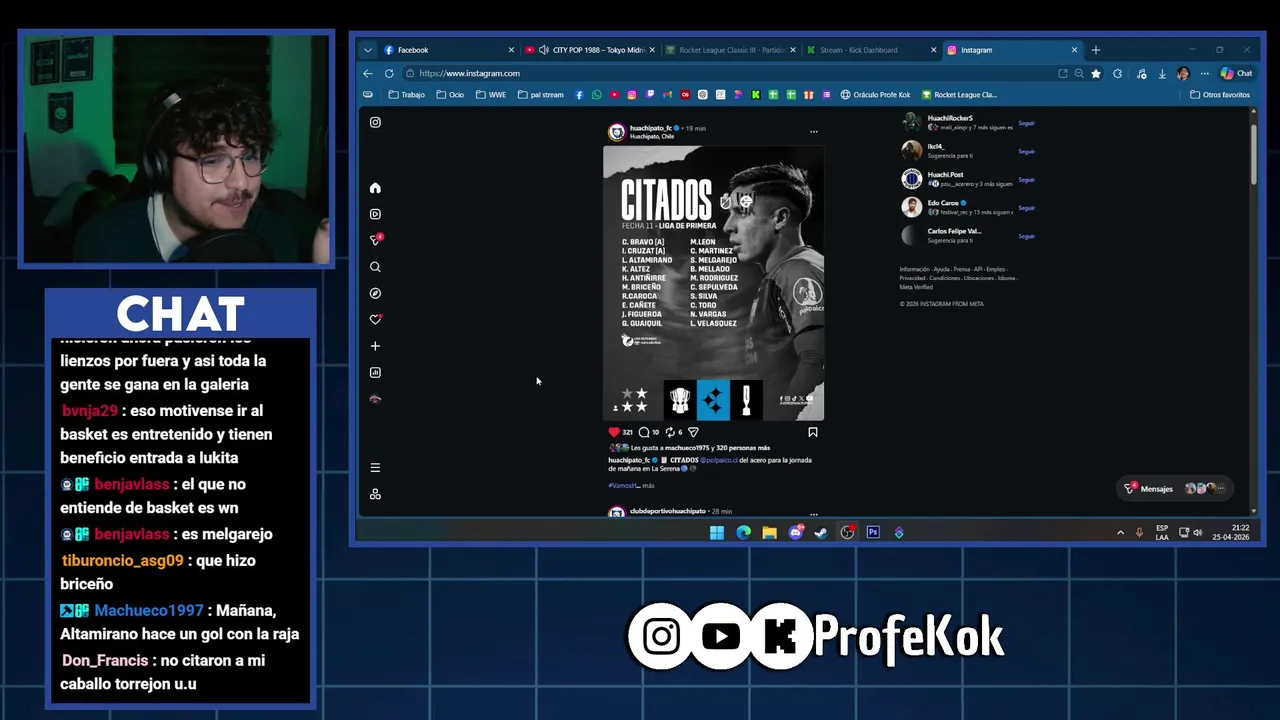Open the Reels icon in Instagram sidebar
1280x720 pixels.
[x=375, y=214]
